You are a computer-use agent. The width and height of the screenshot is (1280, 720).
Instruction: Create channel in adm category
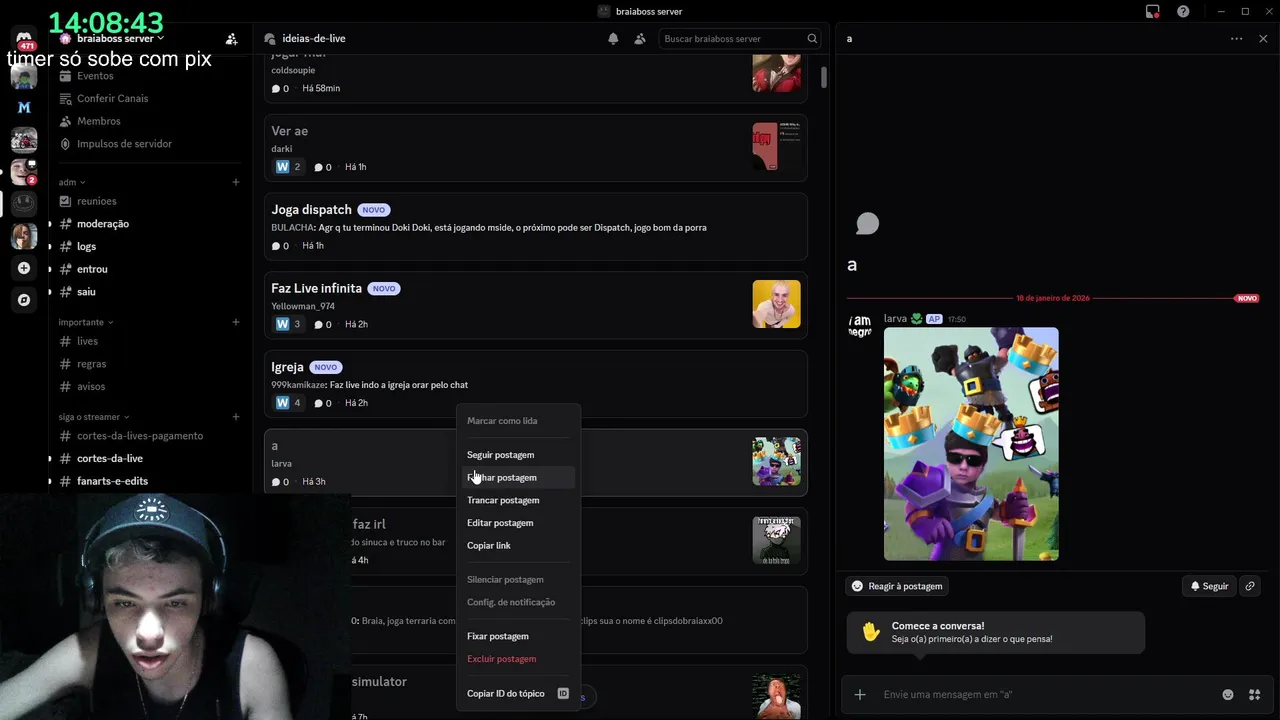236,182
